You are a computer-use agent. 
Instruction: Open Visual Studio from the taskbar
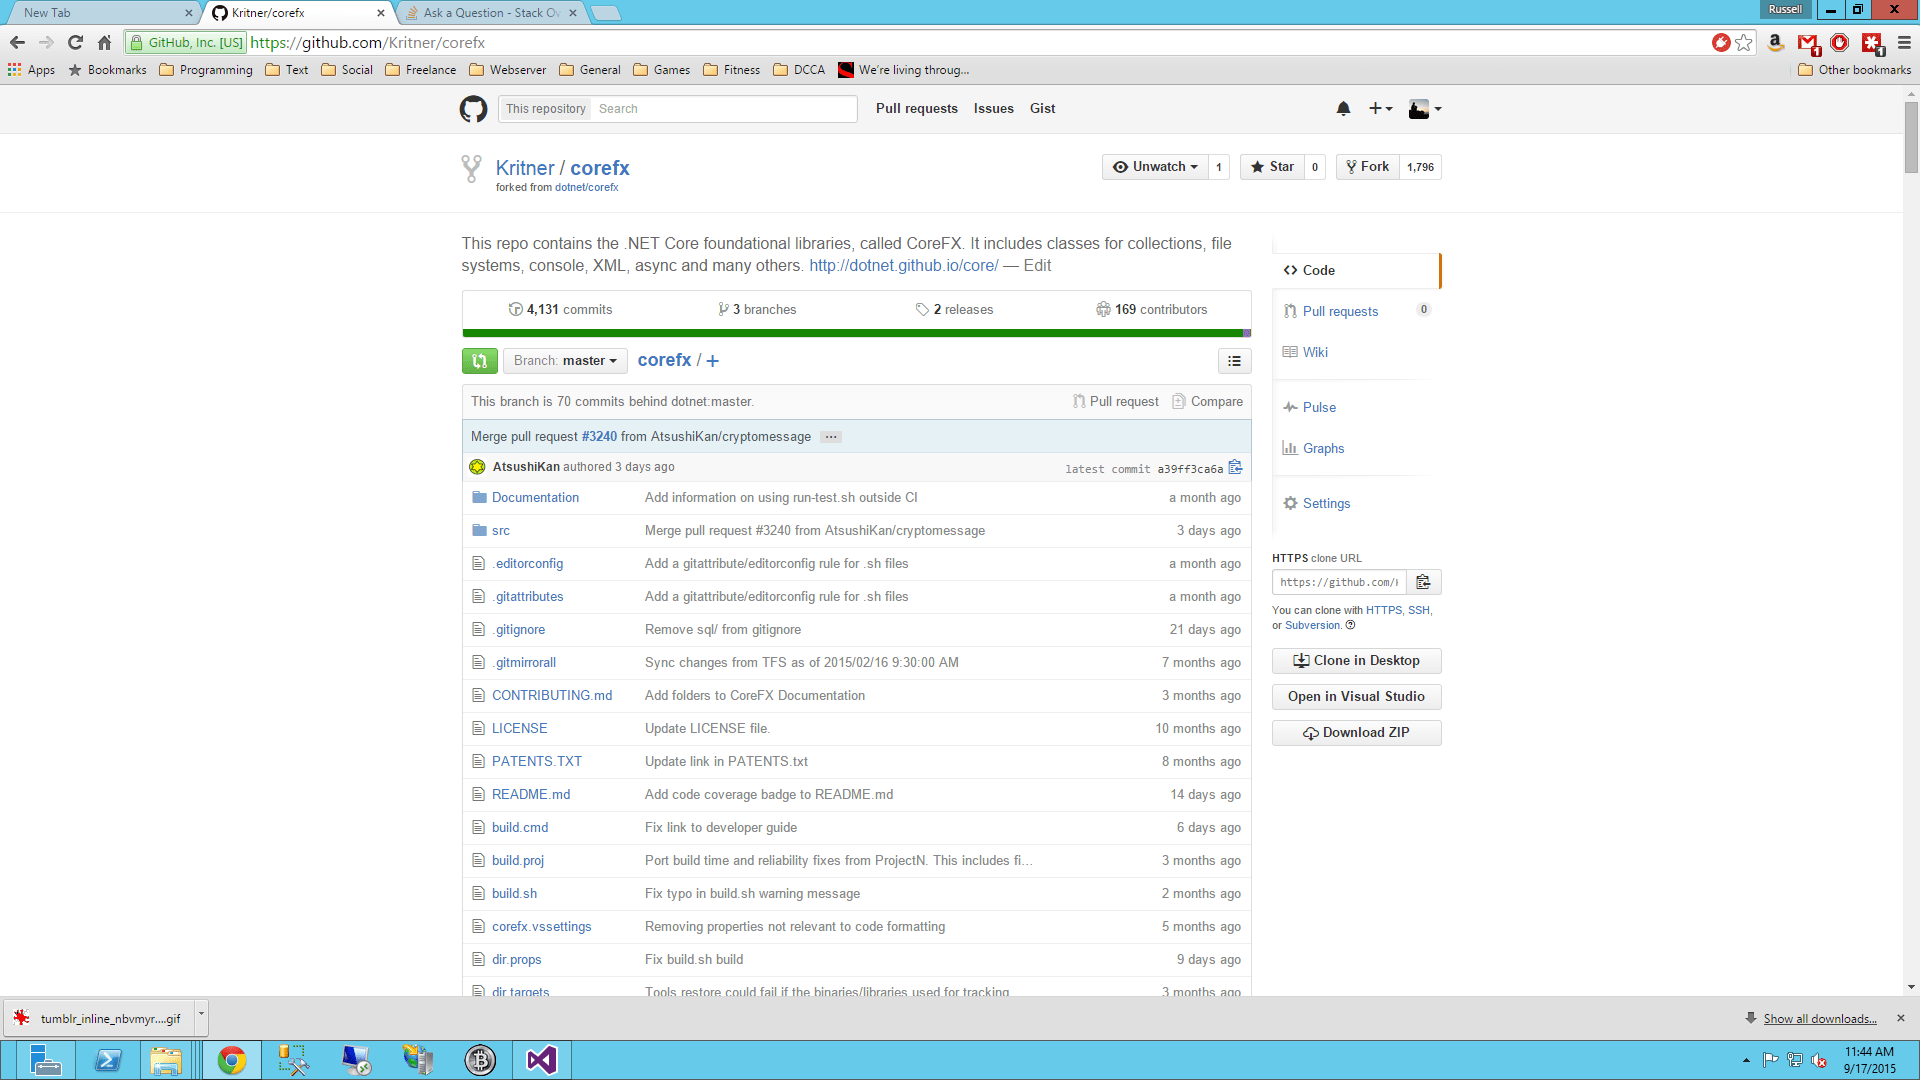541,1060
